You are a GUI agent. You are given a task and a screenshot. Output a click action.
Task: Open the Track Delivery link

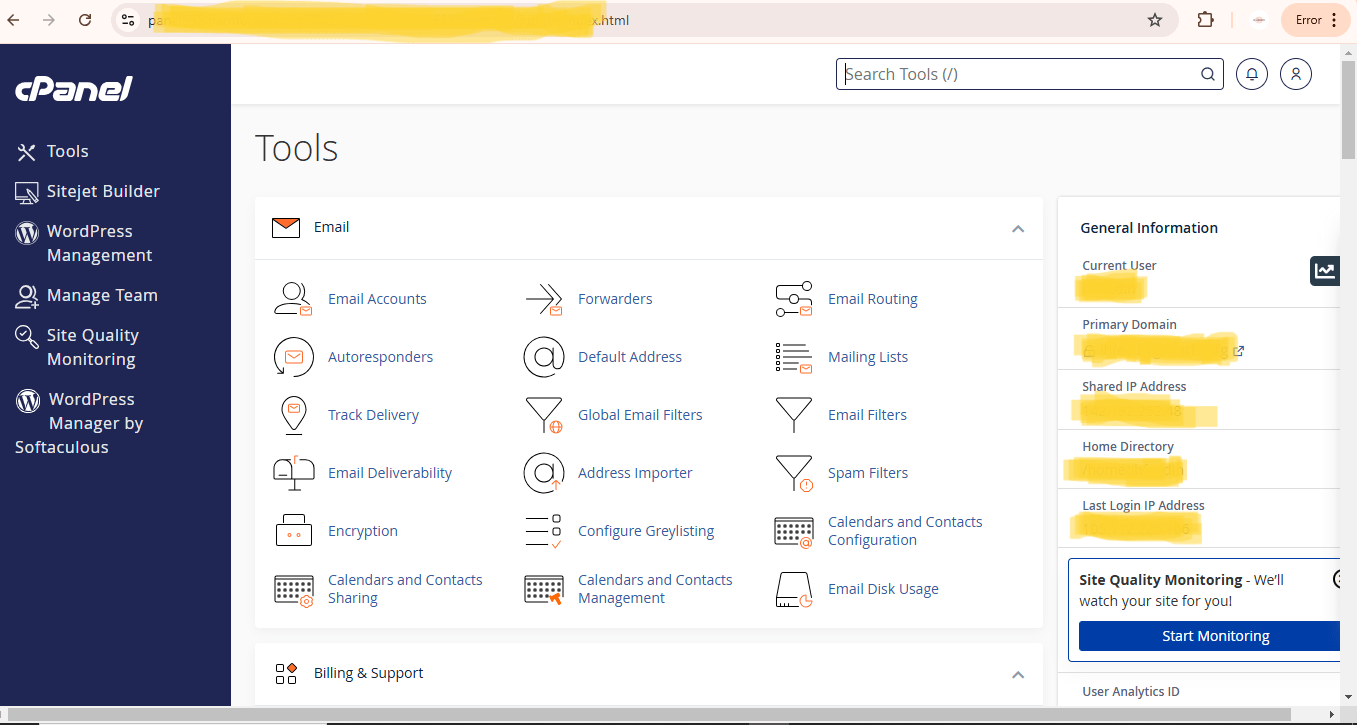pos(373,415)
